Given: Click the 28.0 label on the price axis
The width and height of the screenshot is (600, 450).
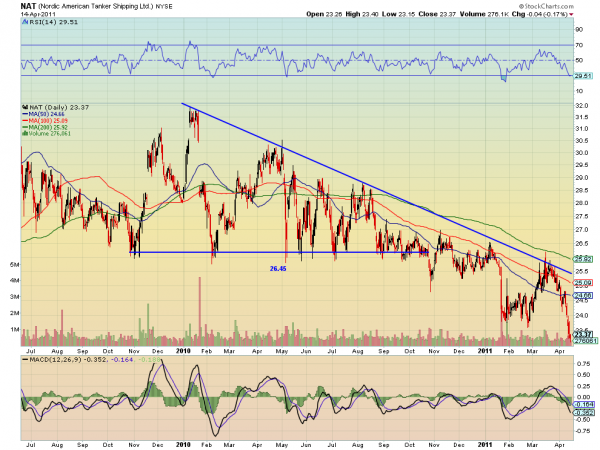Looking at the screenshot, I should point(582,203).
